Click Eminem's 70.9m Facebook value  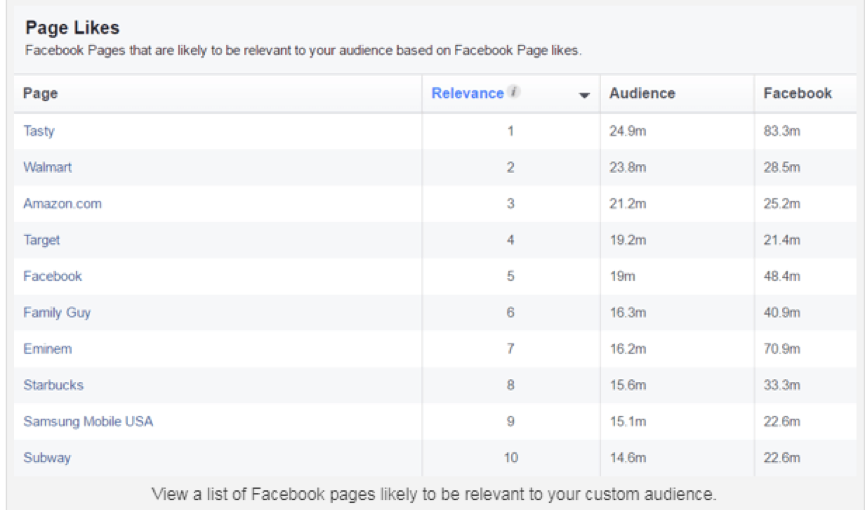tap(782, 349)
